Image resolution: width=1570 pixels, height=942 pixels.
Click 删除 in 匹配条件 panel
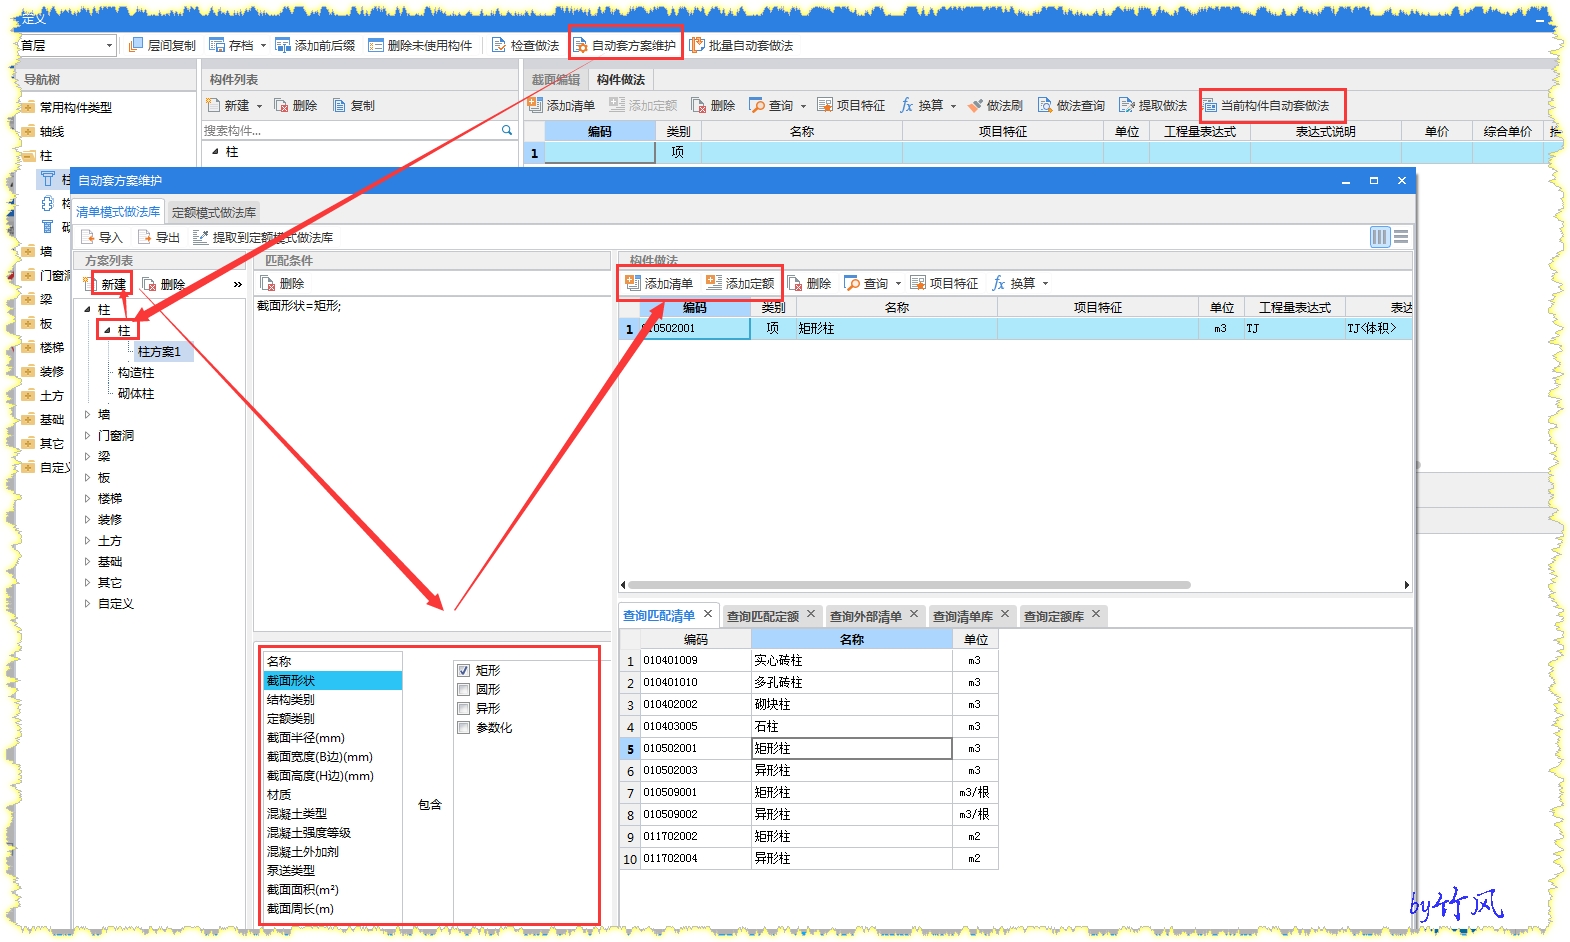point(282,283)
